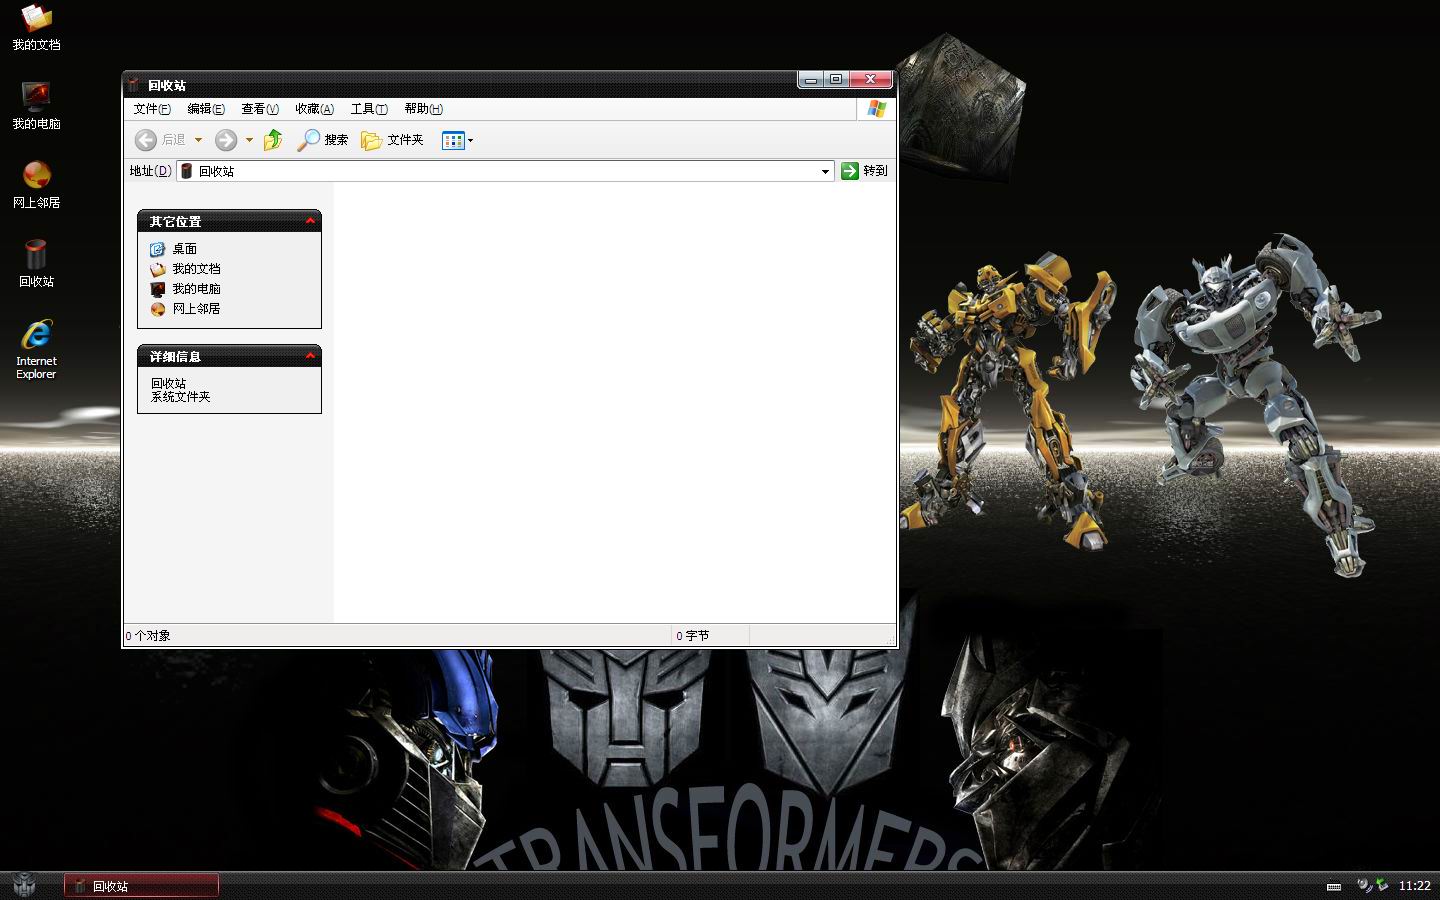Click the window resize grip corner
The height and width of the screenshot is (900, 1440).
[889, 640]
